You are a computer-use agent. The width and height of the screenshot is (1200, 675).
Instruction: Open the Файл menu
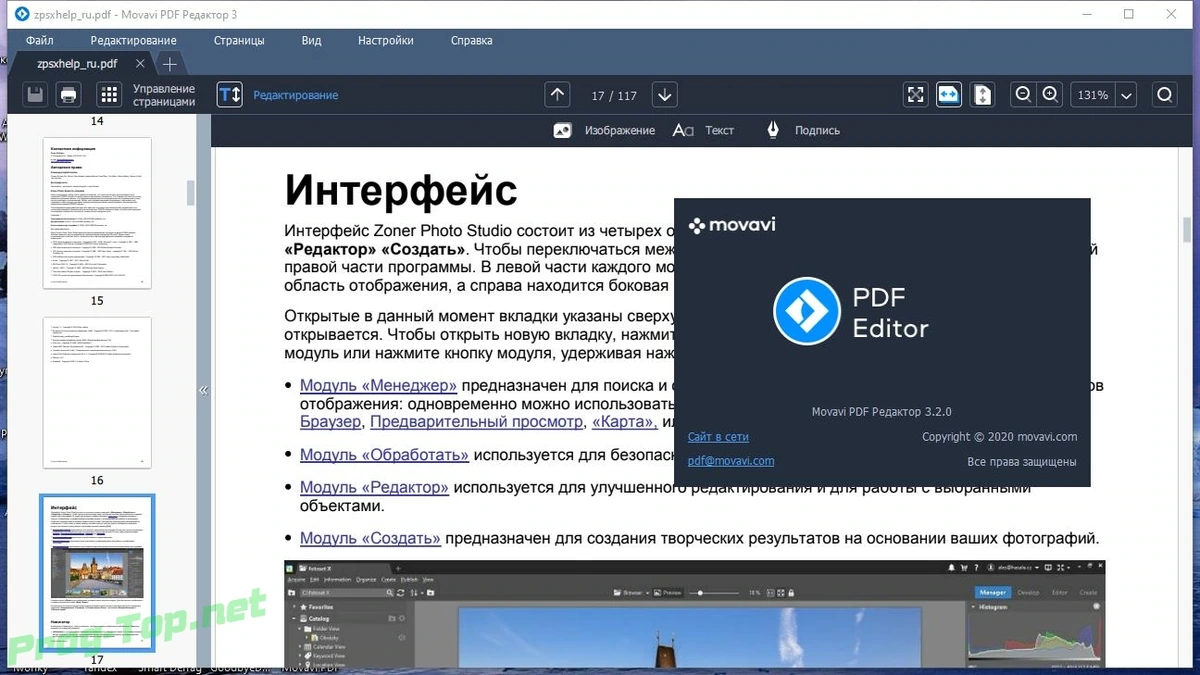click(40, 41)
